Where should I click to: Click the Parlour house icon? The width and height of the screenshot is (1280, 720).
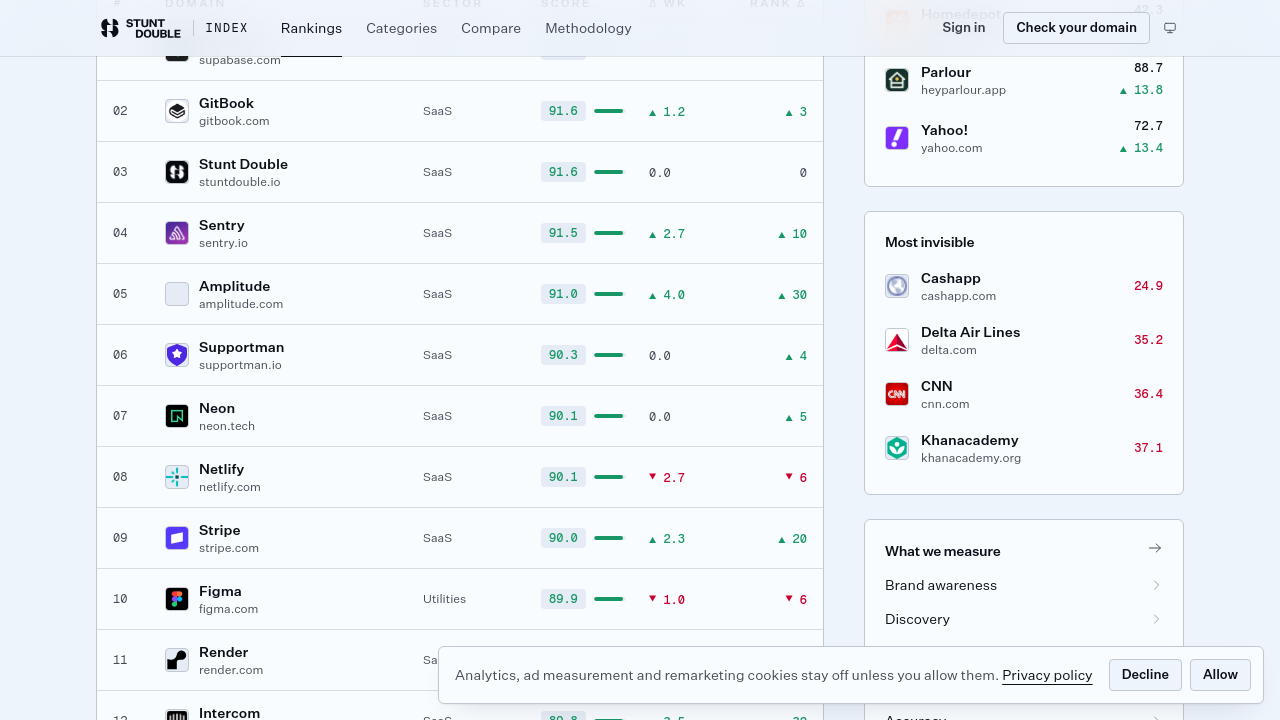coord(897,80)
